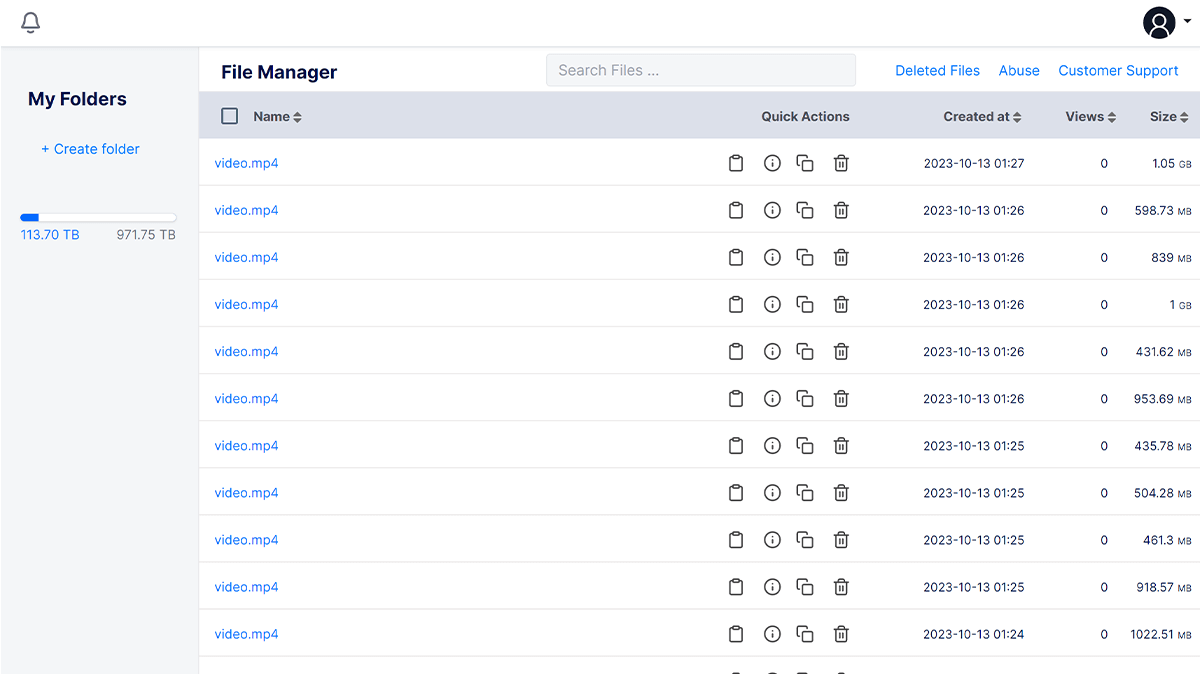The width and height of the screenshot is (1200, 674).
Task: Open Customer Support
Action: click(1118, 71)
